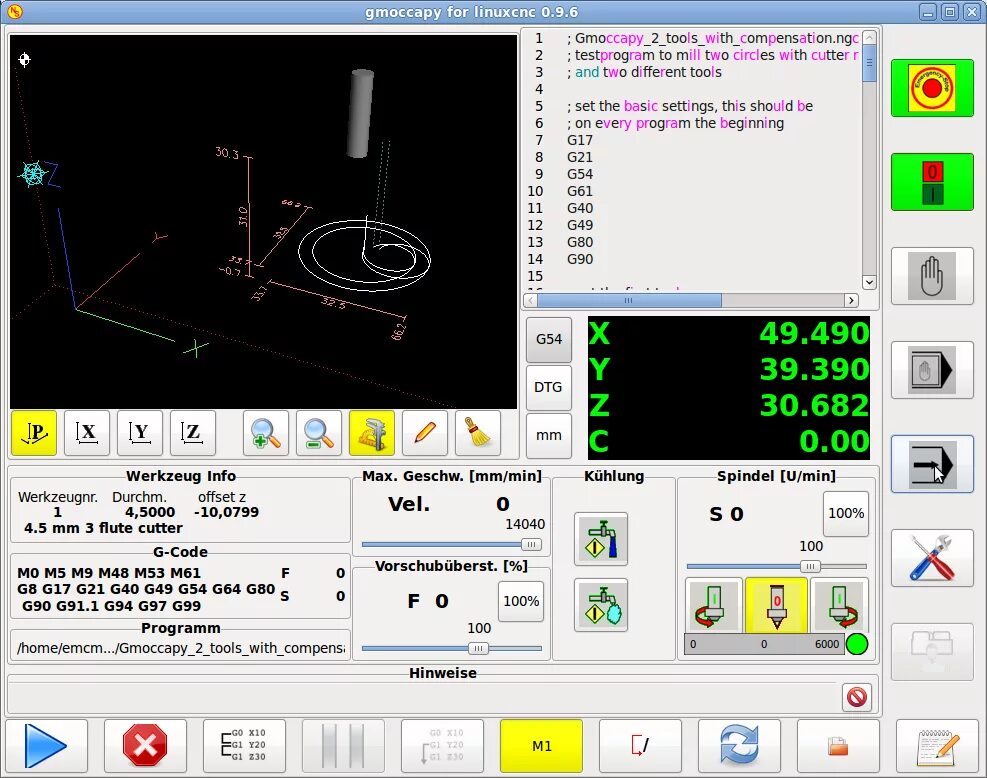Click the step-through G-code button
The width and height of the screenshot is (987, 778).
[244, 746]
